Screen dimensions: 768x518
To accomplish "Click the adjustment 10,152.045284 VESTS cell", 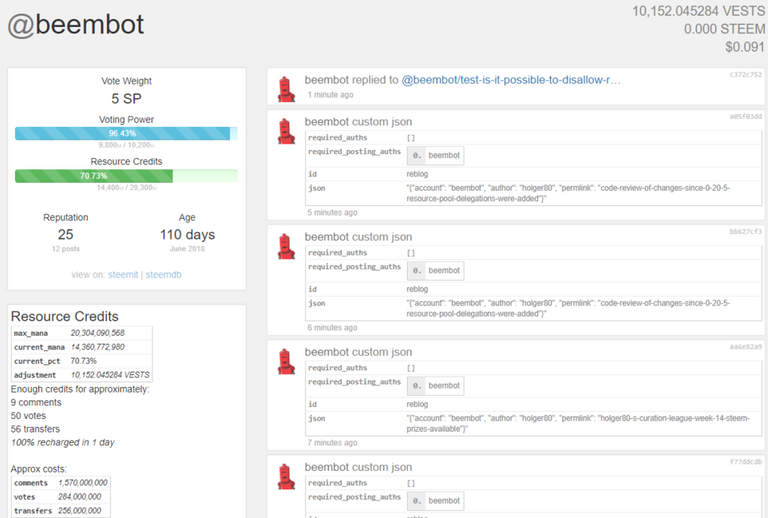I will [x=110, y=375].
